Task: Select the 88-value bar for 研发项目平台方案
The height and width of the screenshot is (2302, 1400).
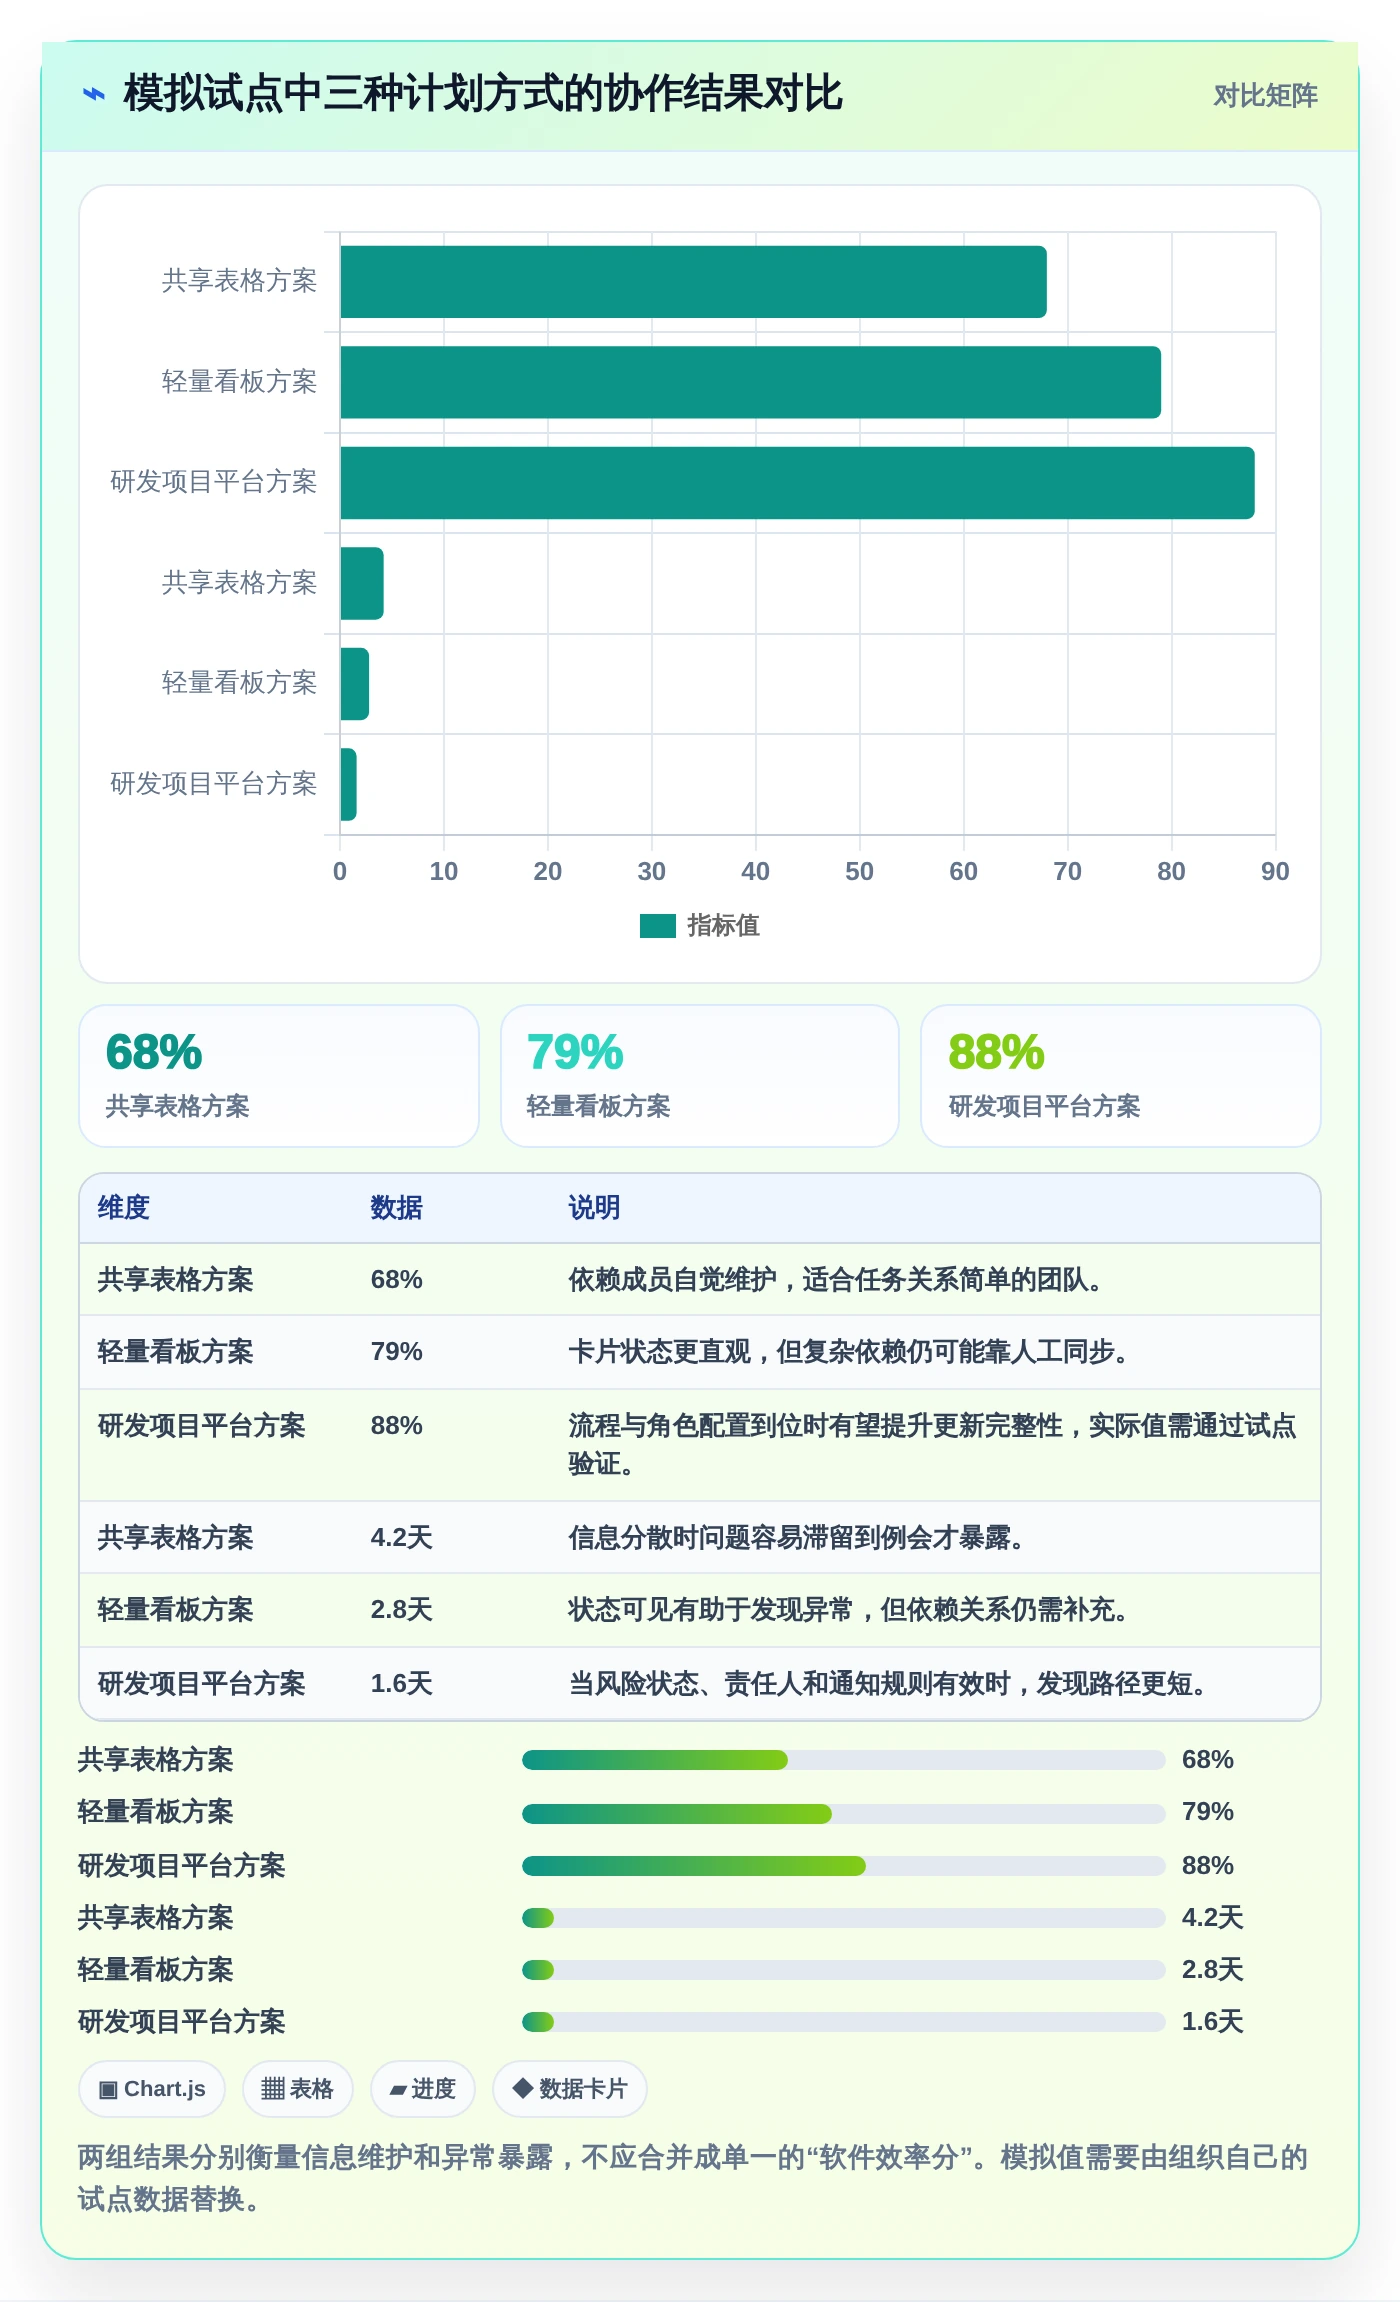Action: [797, 483]
